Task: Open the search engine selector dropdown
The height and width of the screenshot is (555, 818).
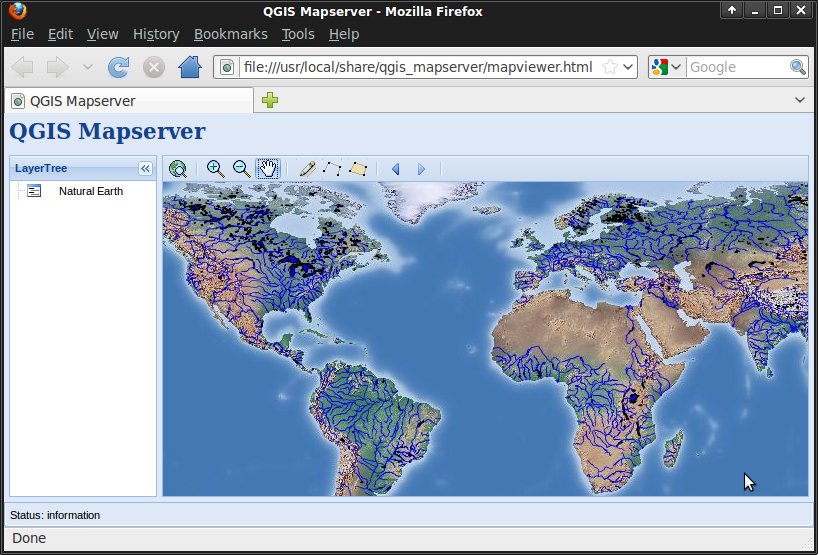Action: coord(666,67)
